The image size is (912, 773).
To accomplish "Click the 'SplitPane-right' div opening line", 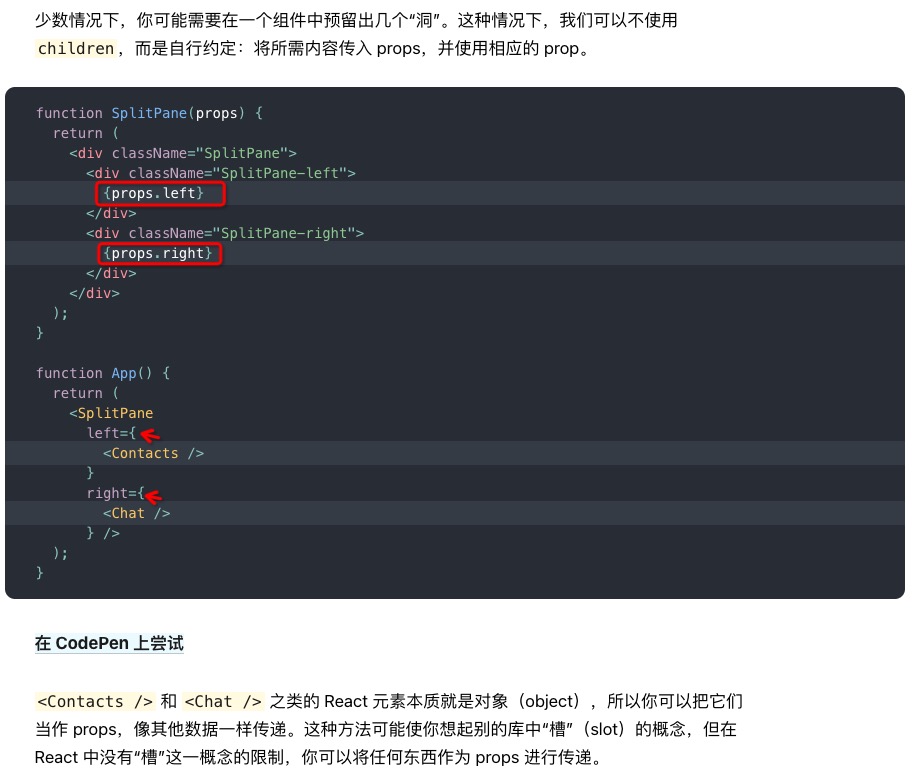I will [x=225, y=233].
